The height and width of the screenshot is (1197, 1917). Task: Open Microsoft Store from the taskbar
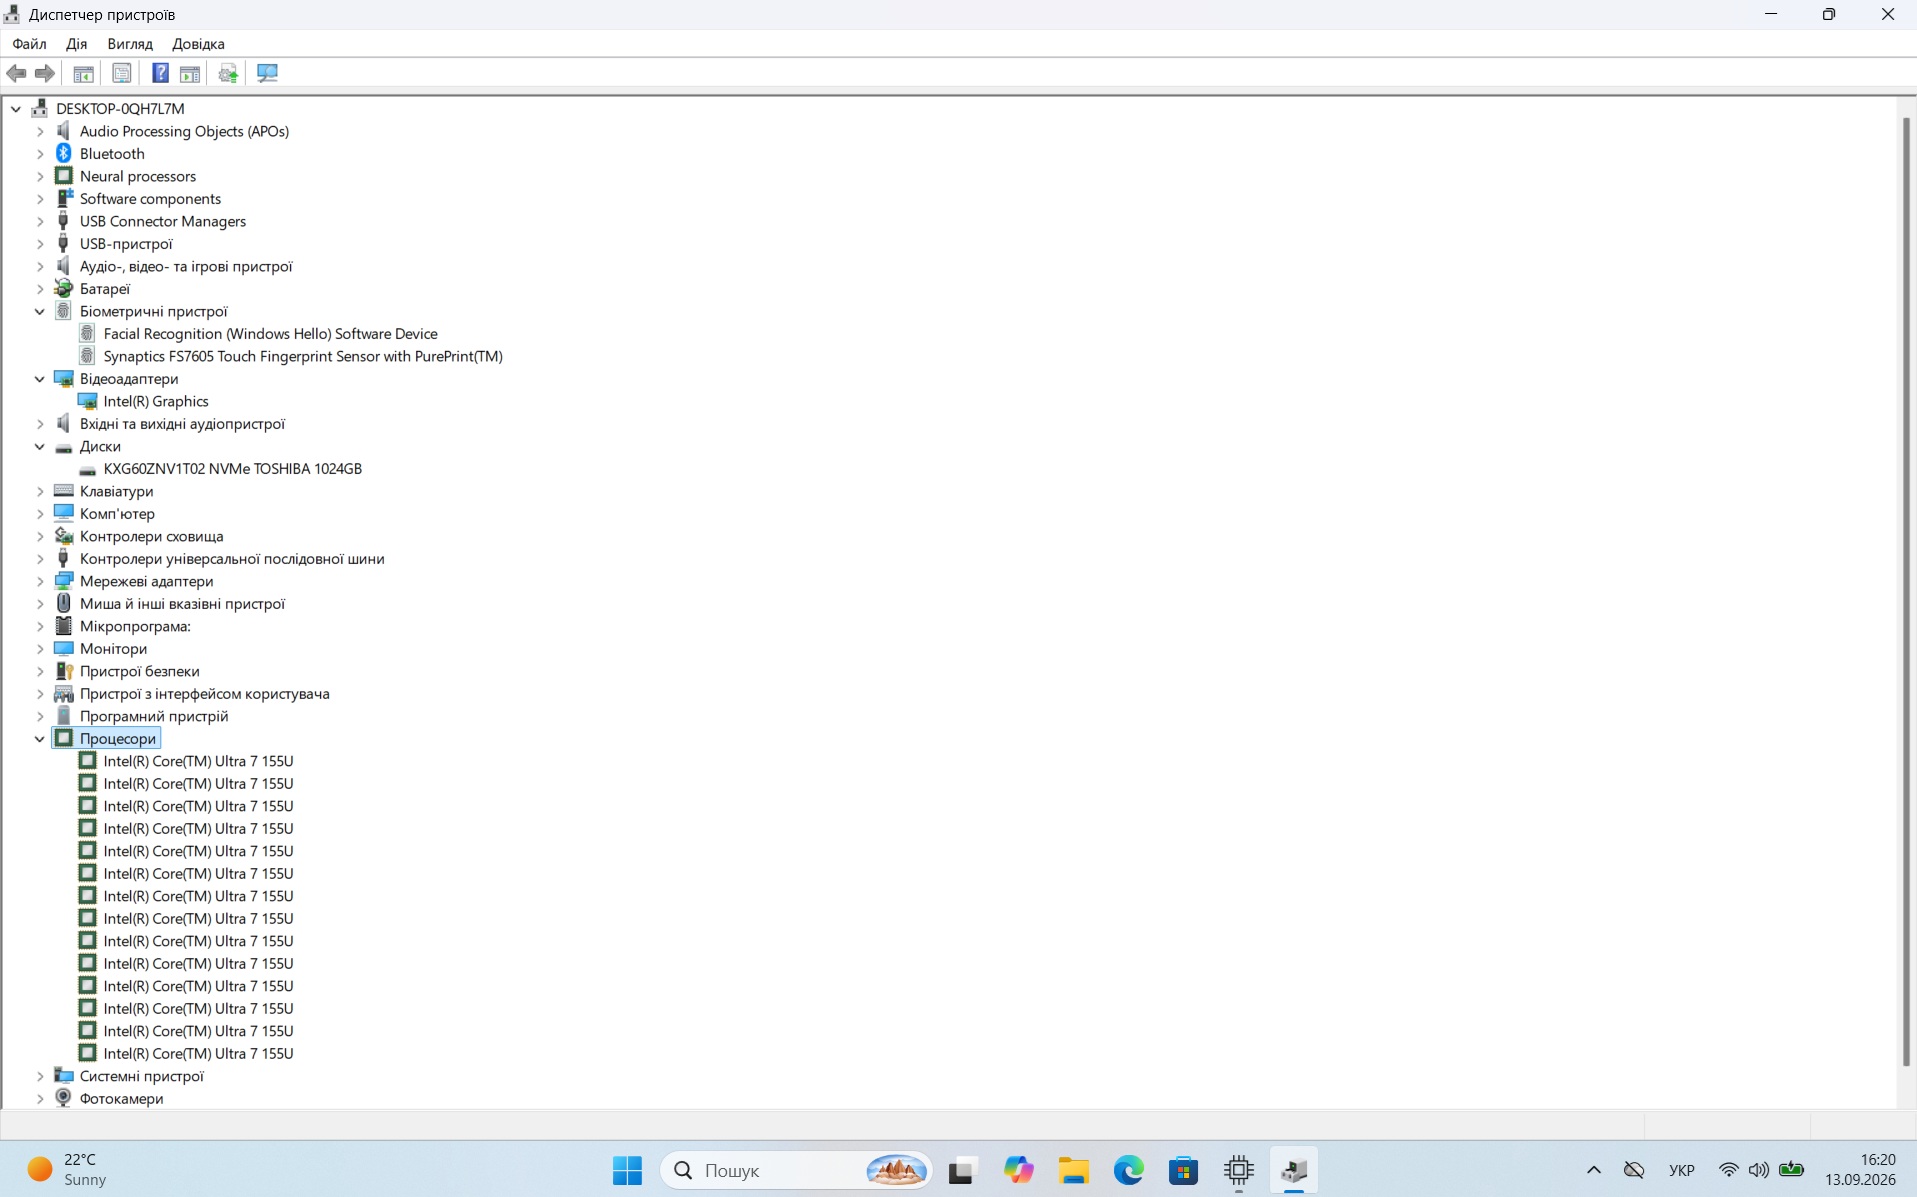click(x=1183, y=1170)
